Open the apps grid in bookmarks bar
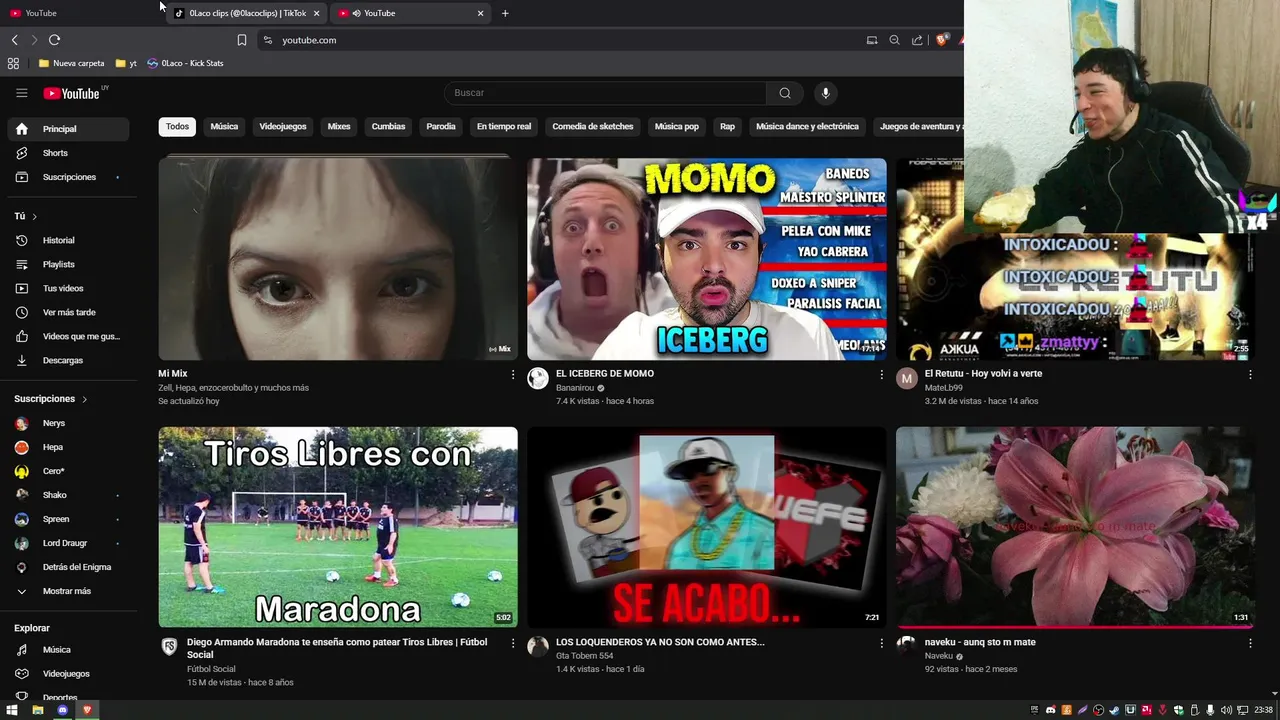 [13, 63]
